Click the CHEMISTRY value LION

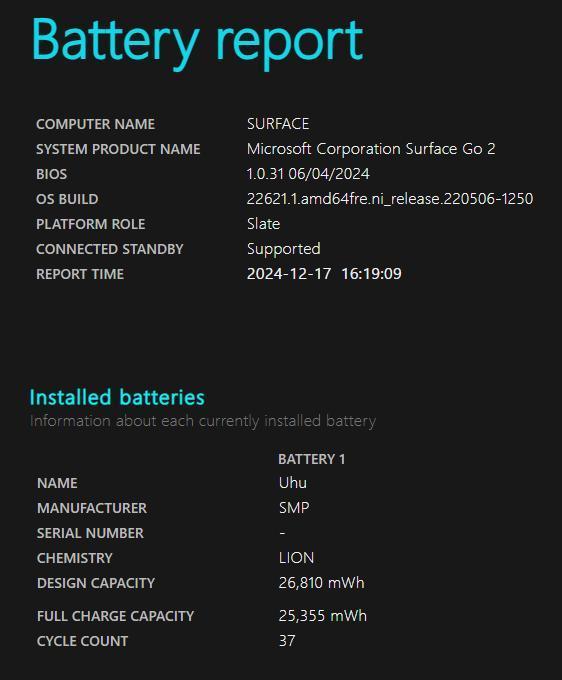(x=296, y=558)
